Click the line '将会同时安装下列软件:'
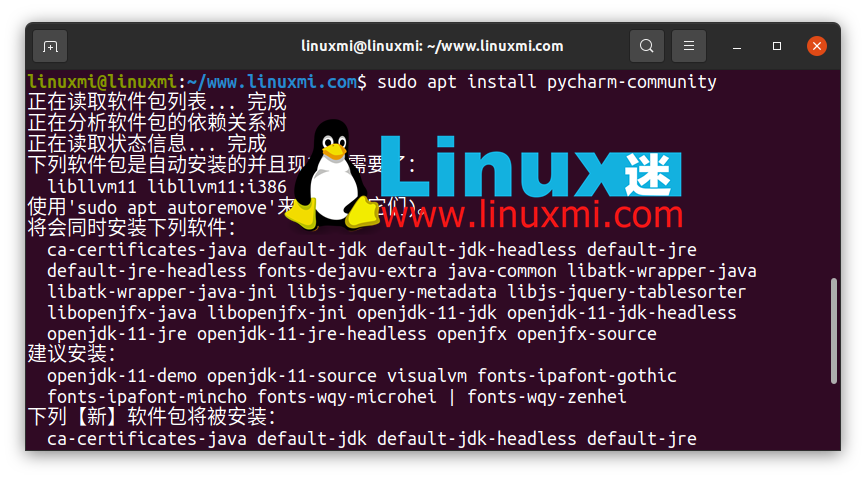866x479 pixels. (132, 228)
